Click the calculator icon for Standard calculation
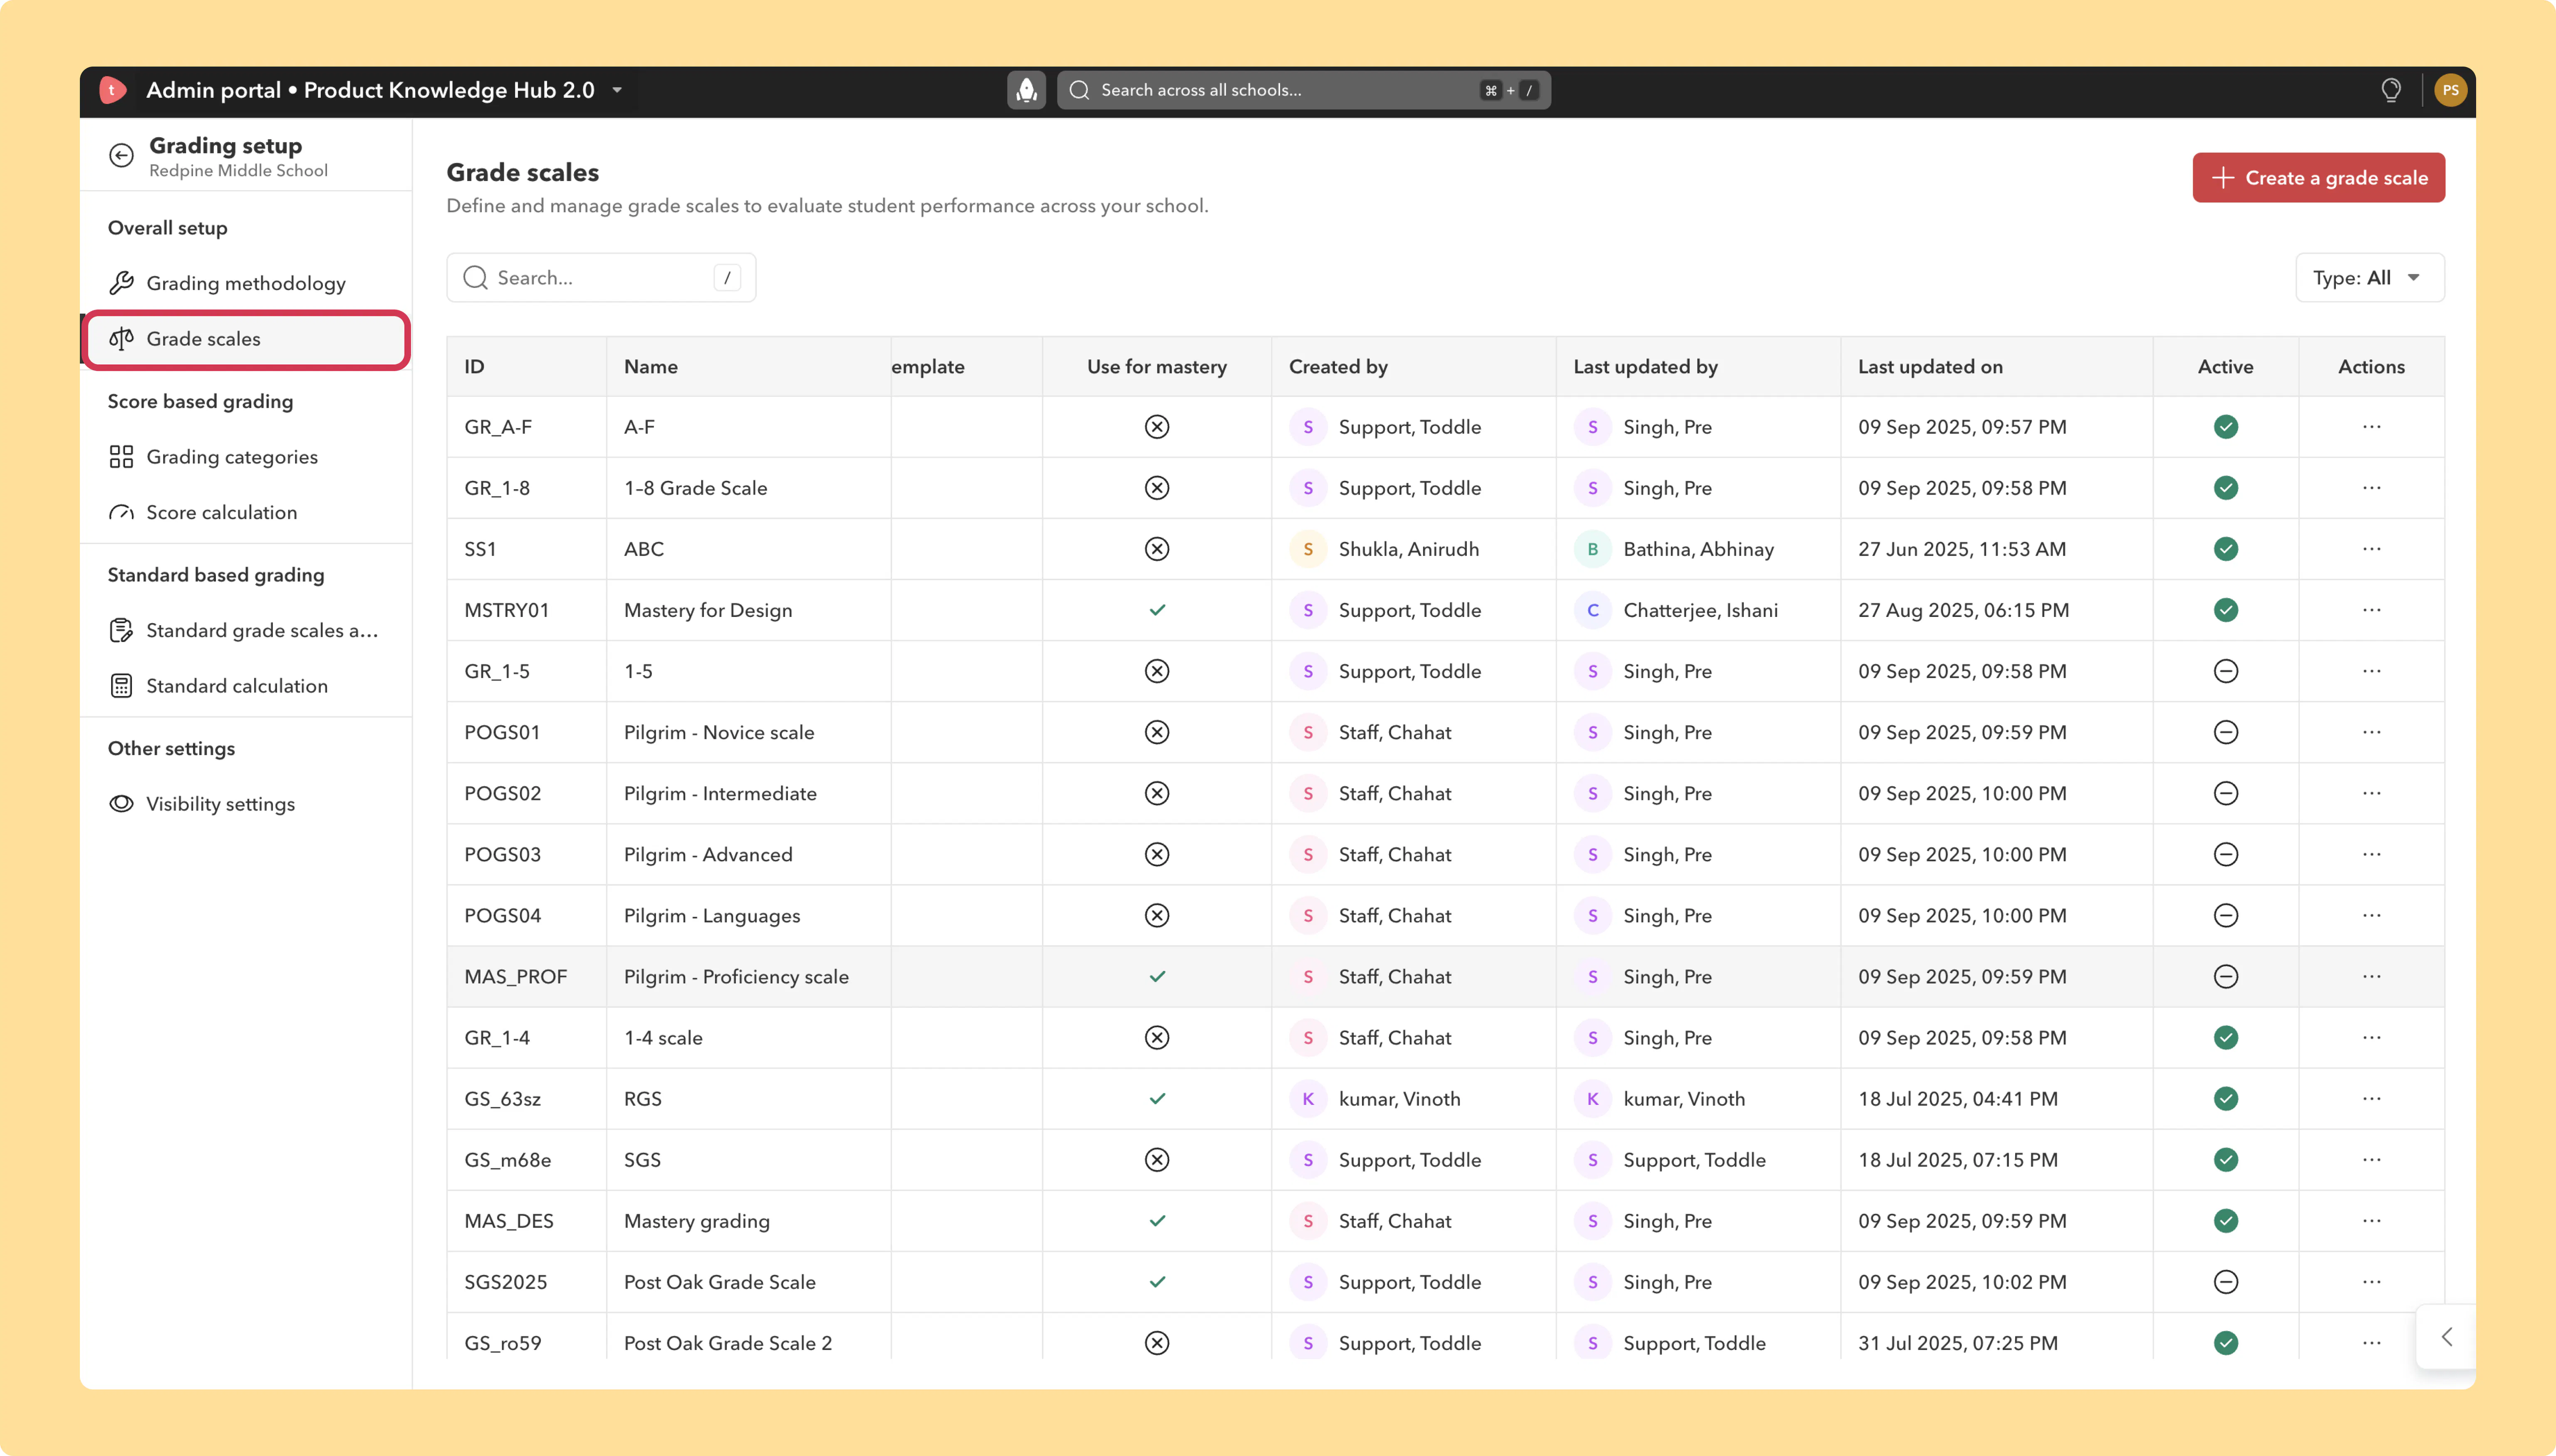The image size is (2556, 1456). 121,686
